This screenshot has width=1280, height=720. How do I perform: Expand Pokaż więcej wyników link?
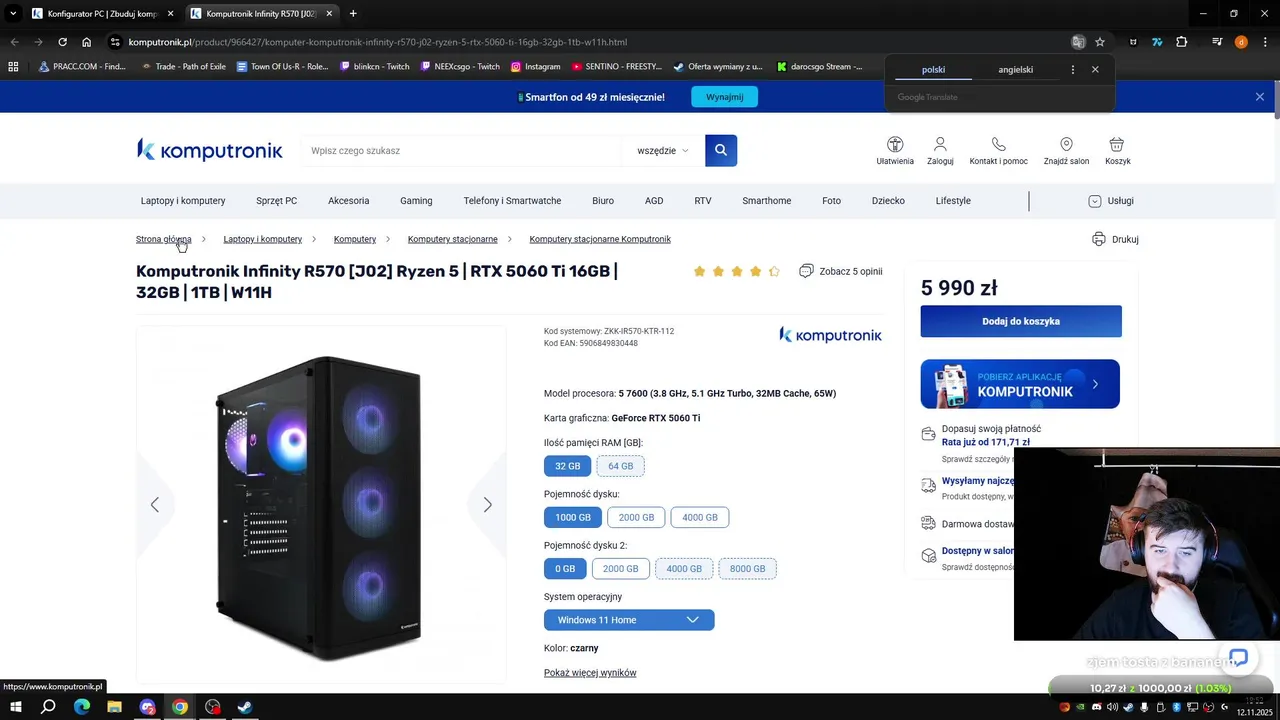click(x=590, y=673)
